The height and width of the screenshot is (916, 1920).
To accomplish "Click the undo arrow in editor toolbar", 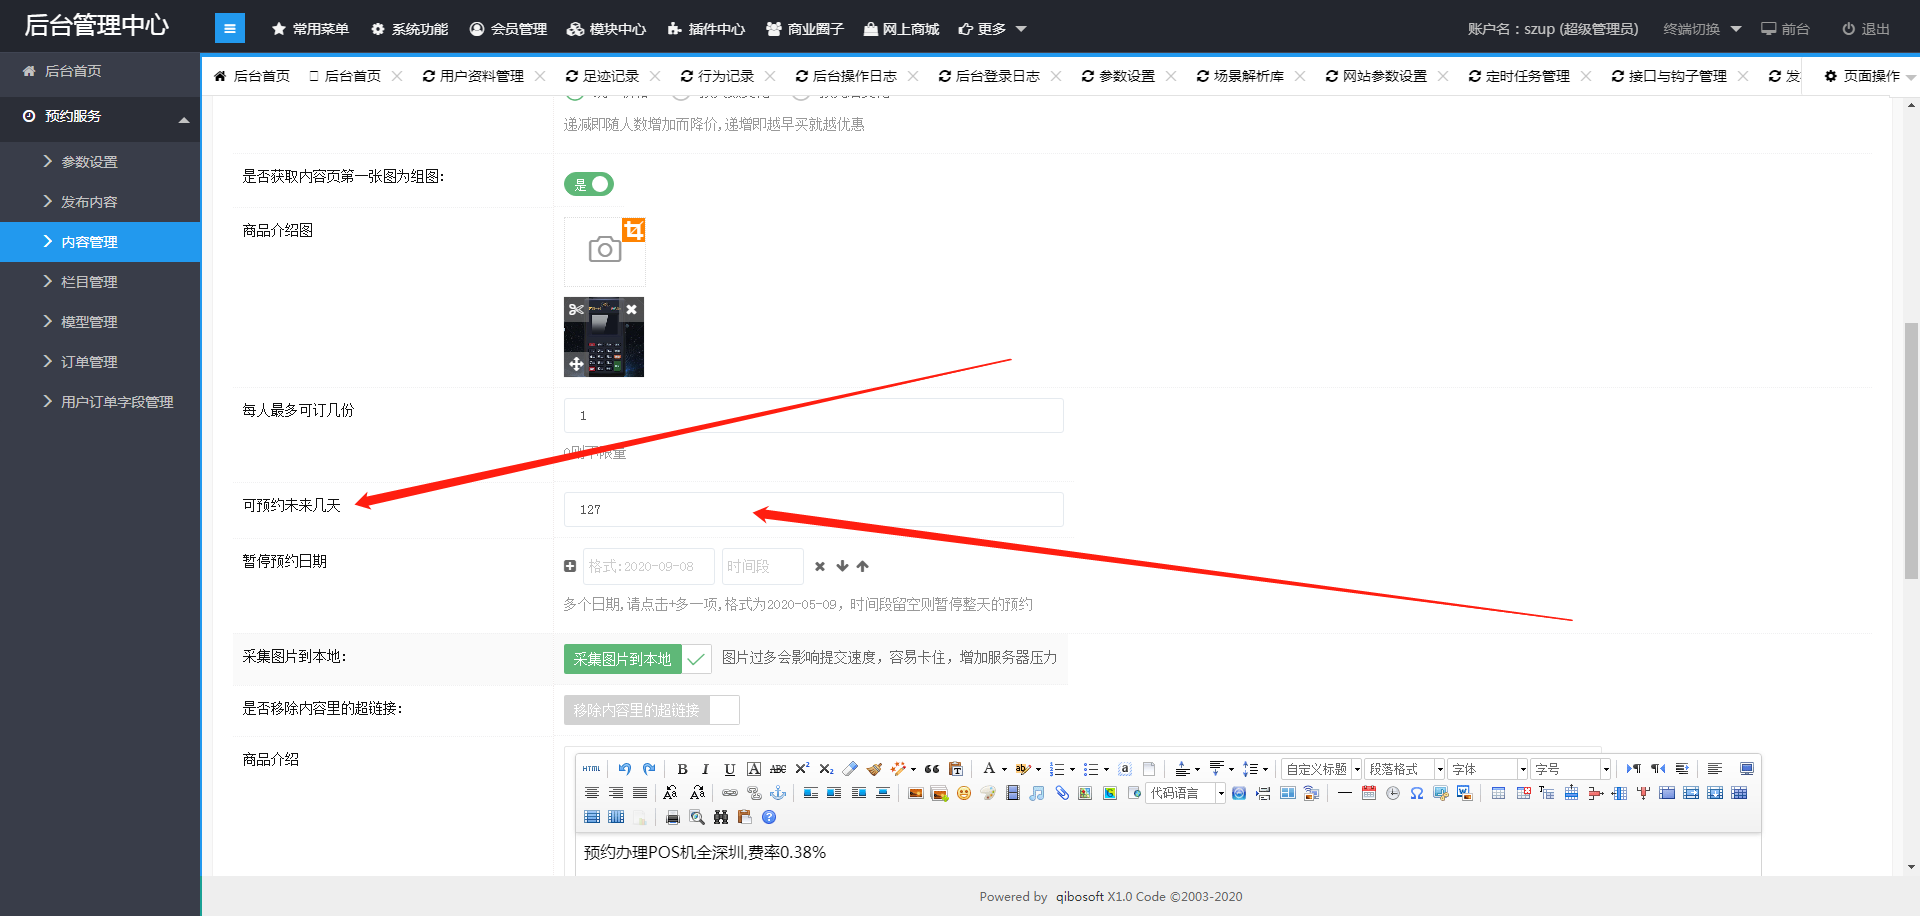I will pos(624,769).
